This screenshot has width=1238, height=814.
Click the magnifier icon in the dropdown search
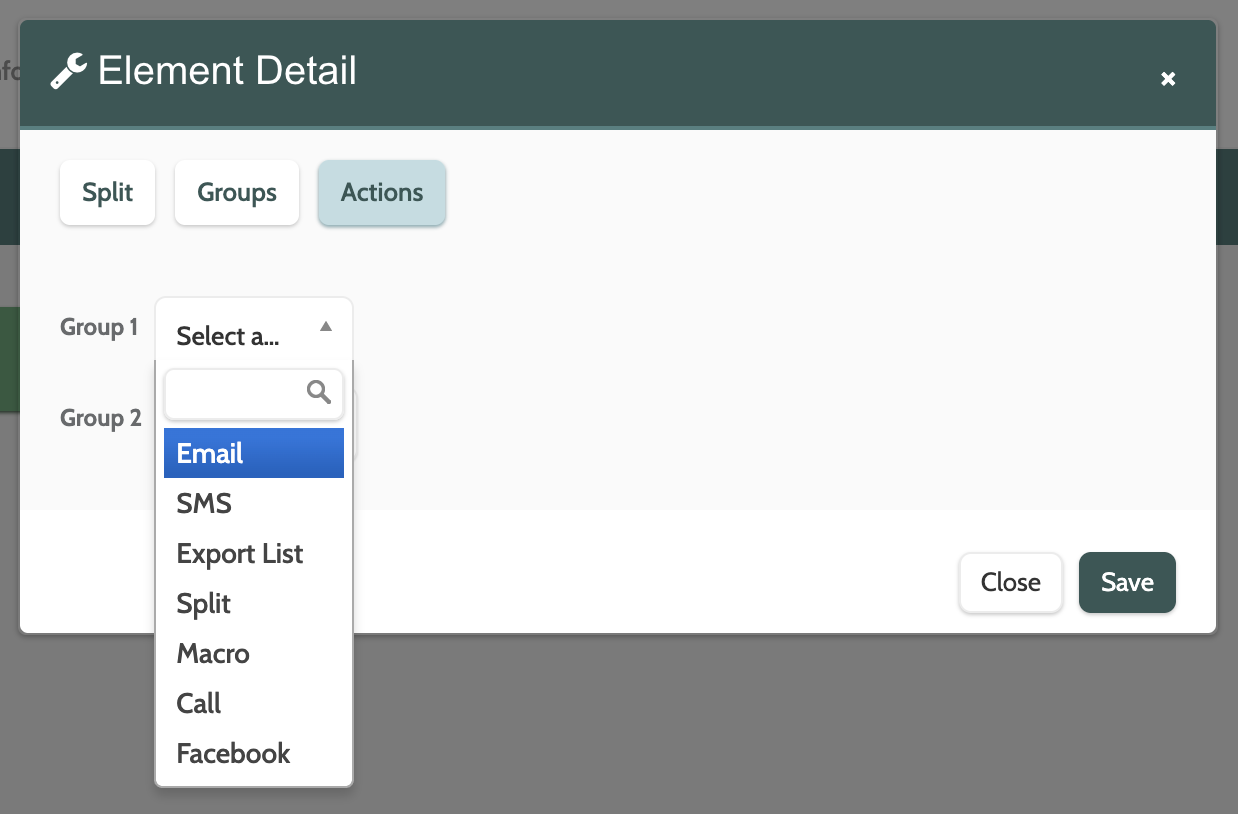tap(319, 392)
